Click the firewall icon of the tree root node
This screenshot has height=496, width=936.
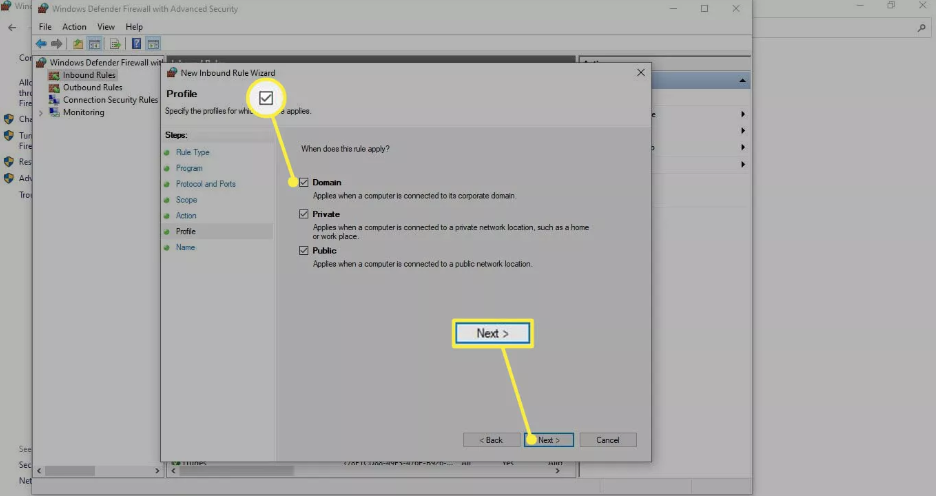pyautogui.click(x=41, y=63)
